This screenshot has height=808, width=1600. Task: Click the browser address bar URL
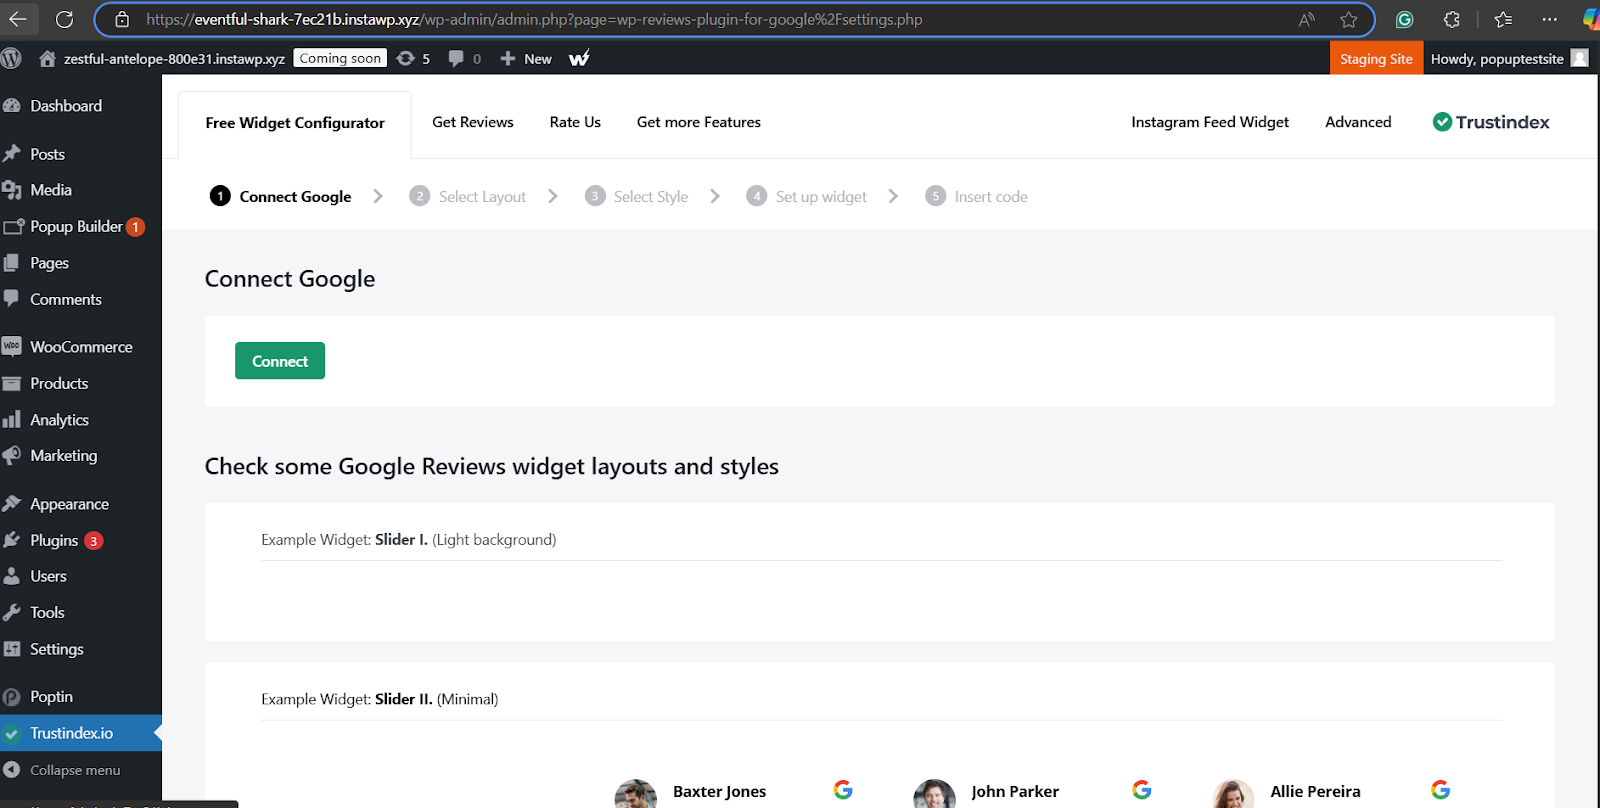pyautogui.click(x=534, y=19)
